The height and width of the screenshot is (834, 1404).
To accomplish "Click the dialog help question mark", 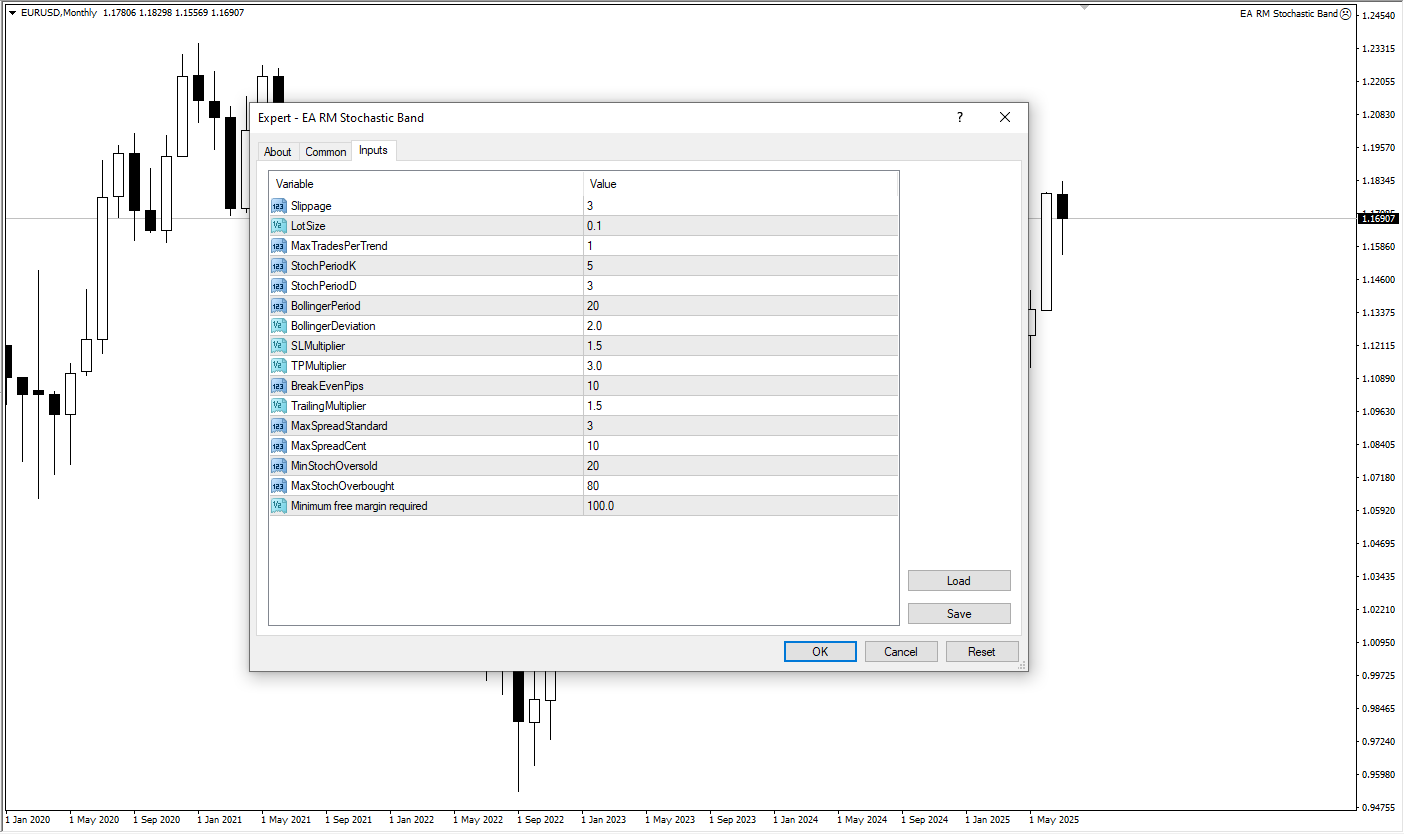I will pos(960,117).
